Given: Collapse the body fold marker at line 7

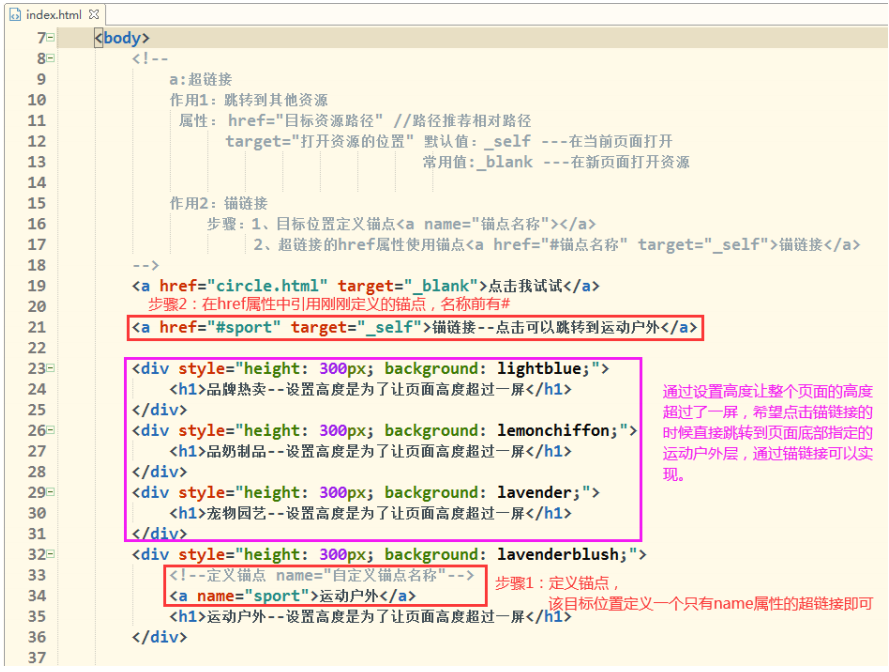Looking at the screenshot, I should 50,37.
